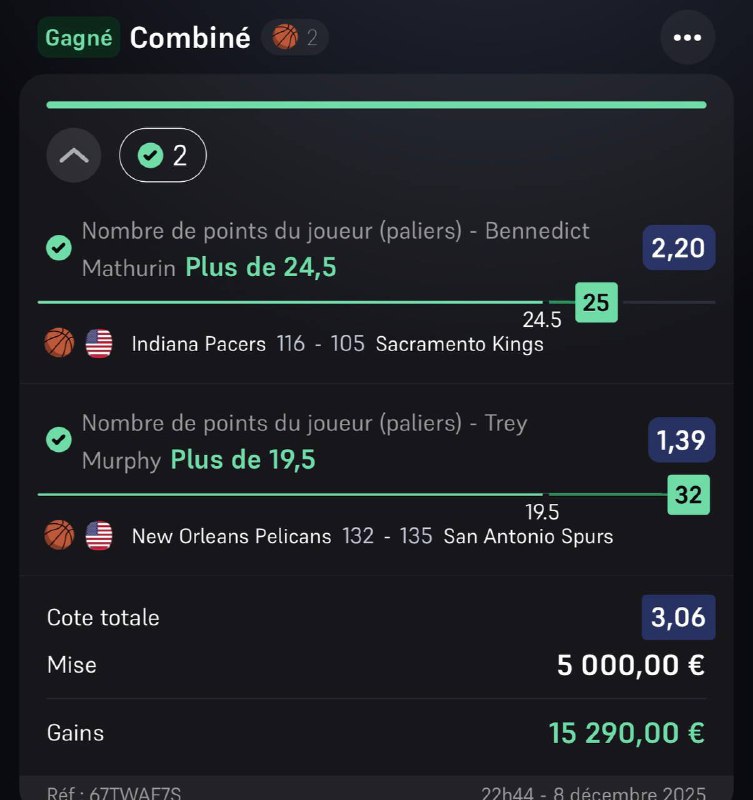This screenshot has width=753, height=800.
Task: Click the bet reference code at bottom
Action: 113,794
